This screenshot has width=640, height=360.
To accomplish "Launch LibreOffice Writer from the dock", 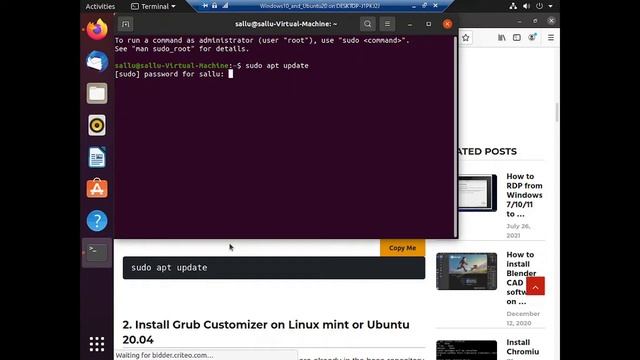I will [97, 157].
